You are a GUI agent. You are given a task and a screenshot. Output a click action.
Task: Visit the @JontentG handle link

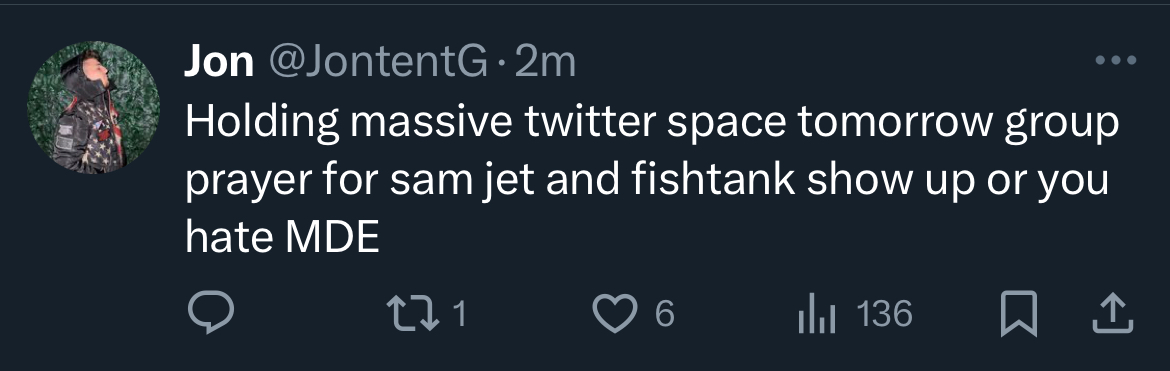tap(378, 61)
